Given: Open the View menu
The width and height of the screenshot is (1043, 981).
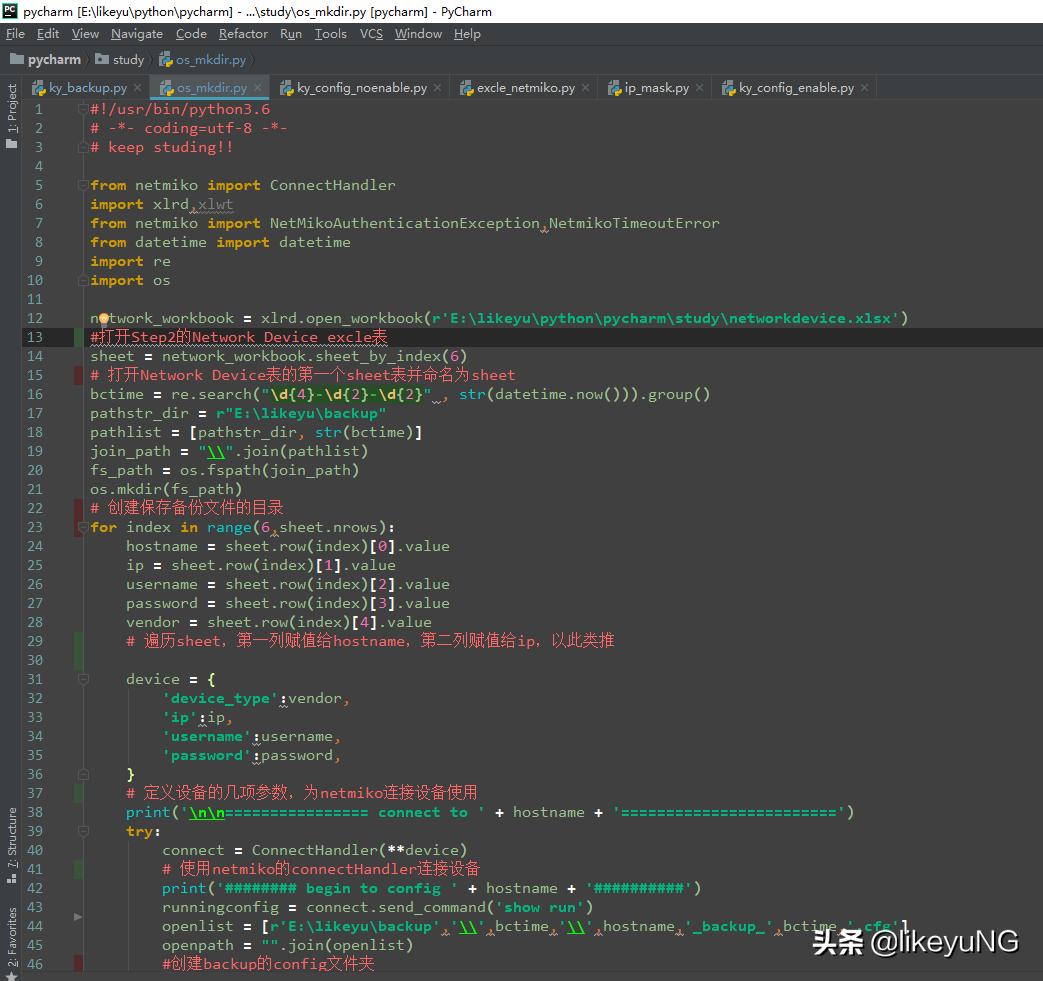Looking at the screenshot, I should tap(85, 34).
